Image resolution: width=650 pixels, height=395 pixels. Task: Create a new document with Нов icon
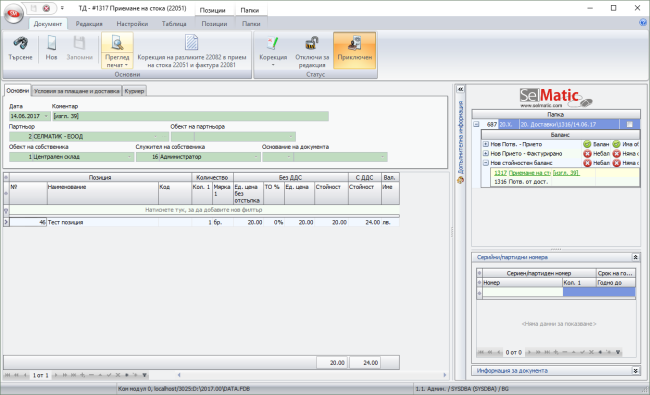[x=51, y=43]
